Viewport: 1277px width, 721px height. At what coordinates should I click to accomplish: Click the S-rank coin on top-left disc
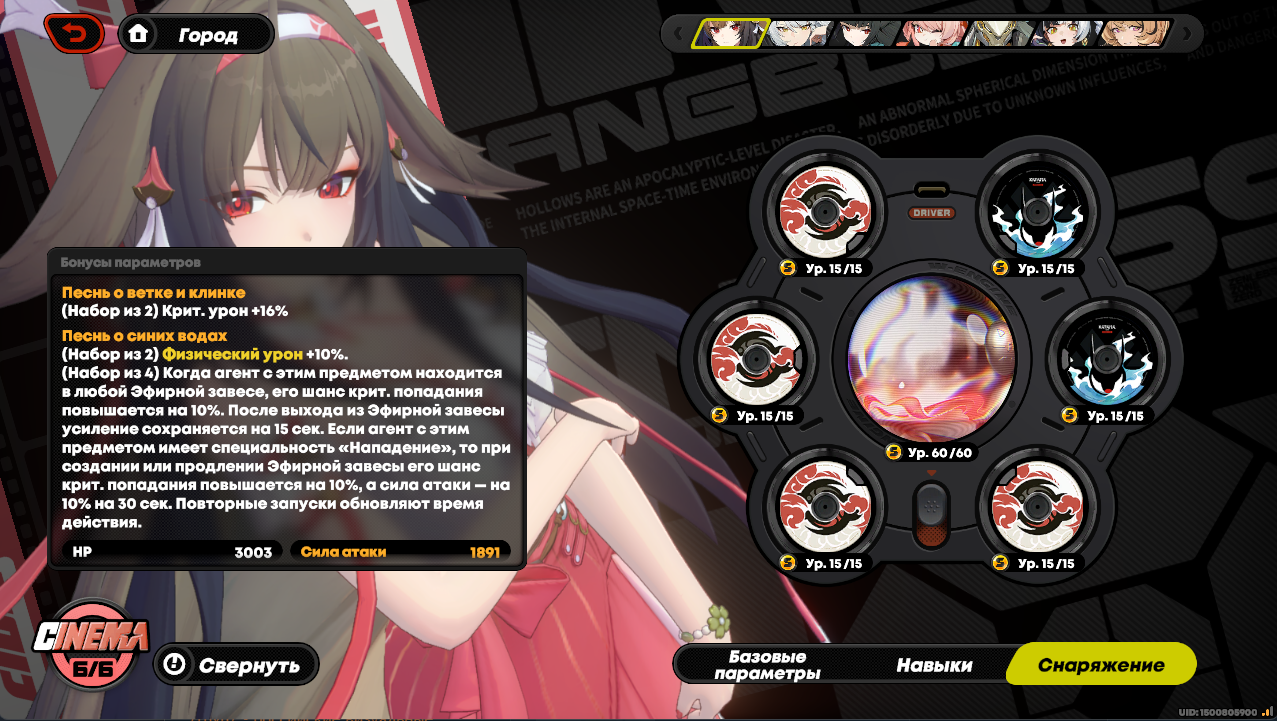pos(787,267)
